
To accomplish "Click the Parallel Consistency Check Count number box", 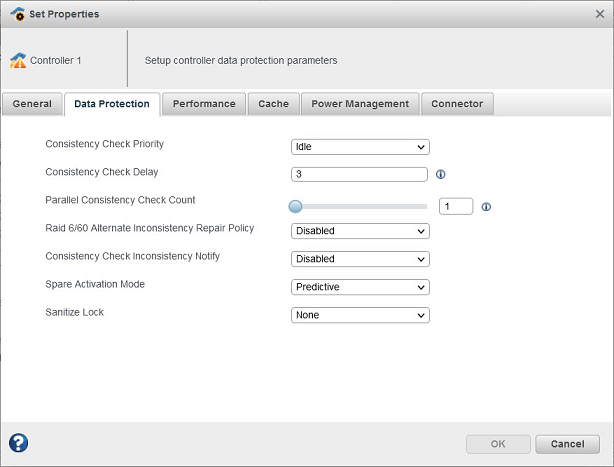I will (x=456, y=206).
